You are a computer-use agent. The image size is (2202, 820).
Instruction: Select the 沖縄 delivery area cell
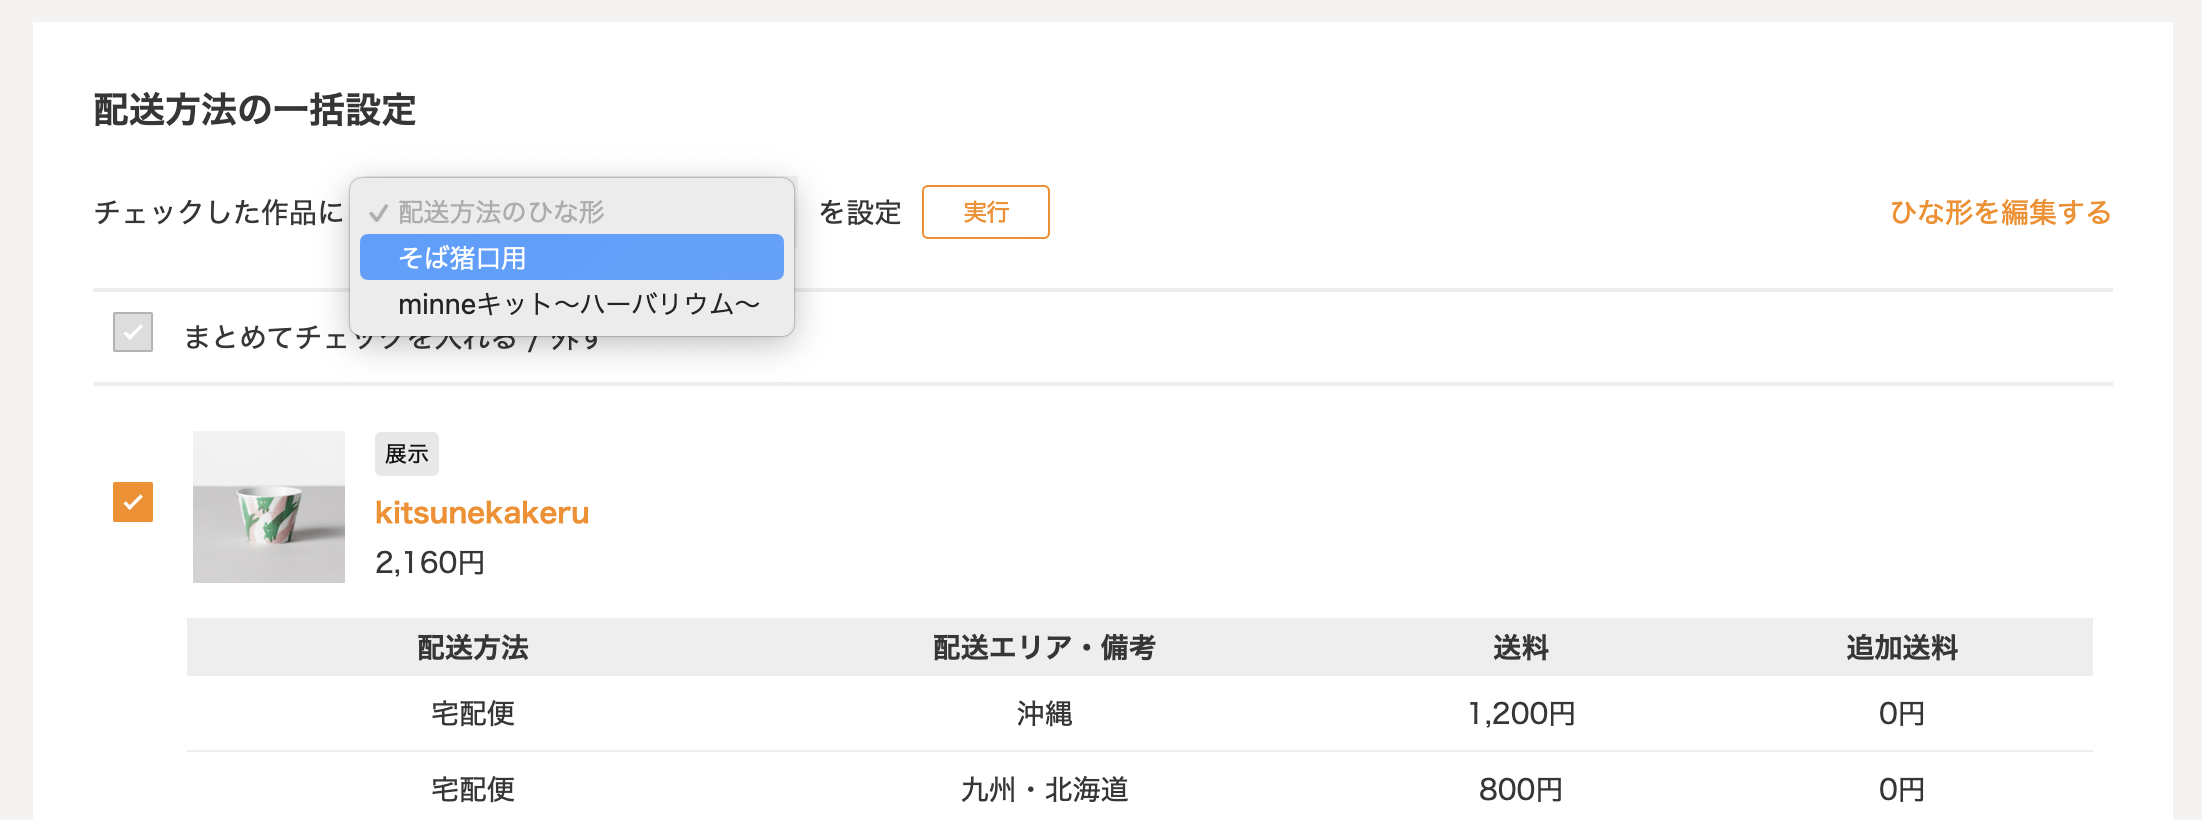tap(1044, 714)
